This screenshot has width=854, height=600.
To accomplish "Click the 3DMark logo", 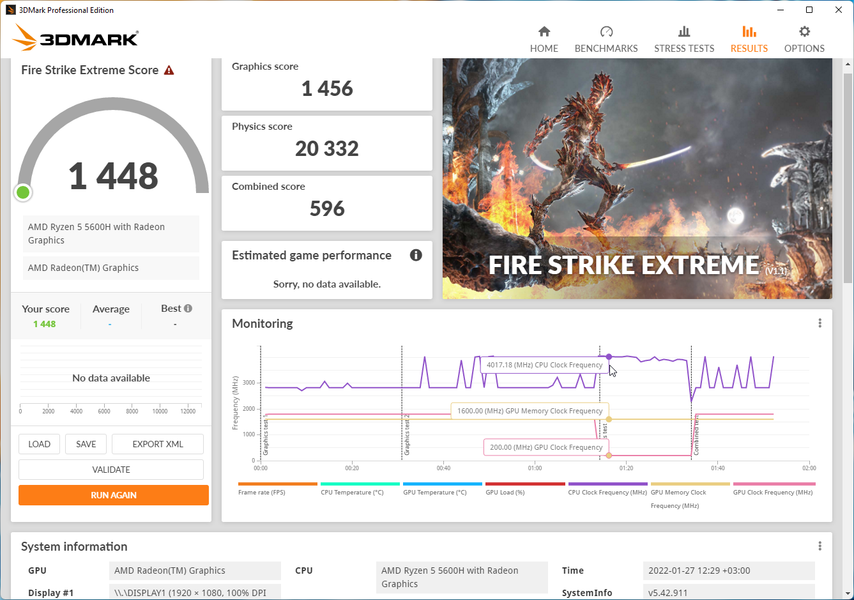I will point(75,38).
